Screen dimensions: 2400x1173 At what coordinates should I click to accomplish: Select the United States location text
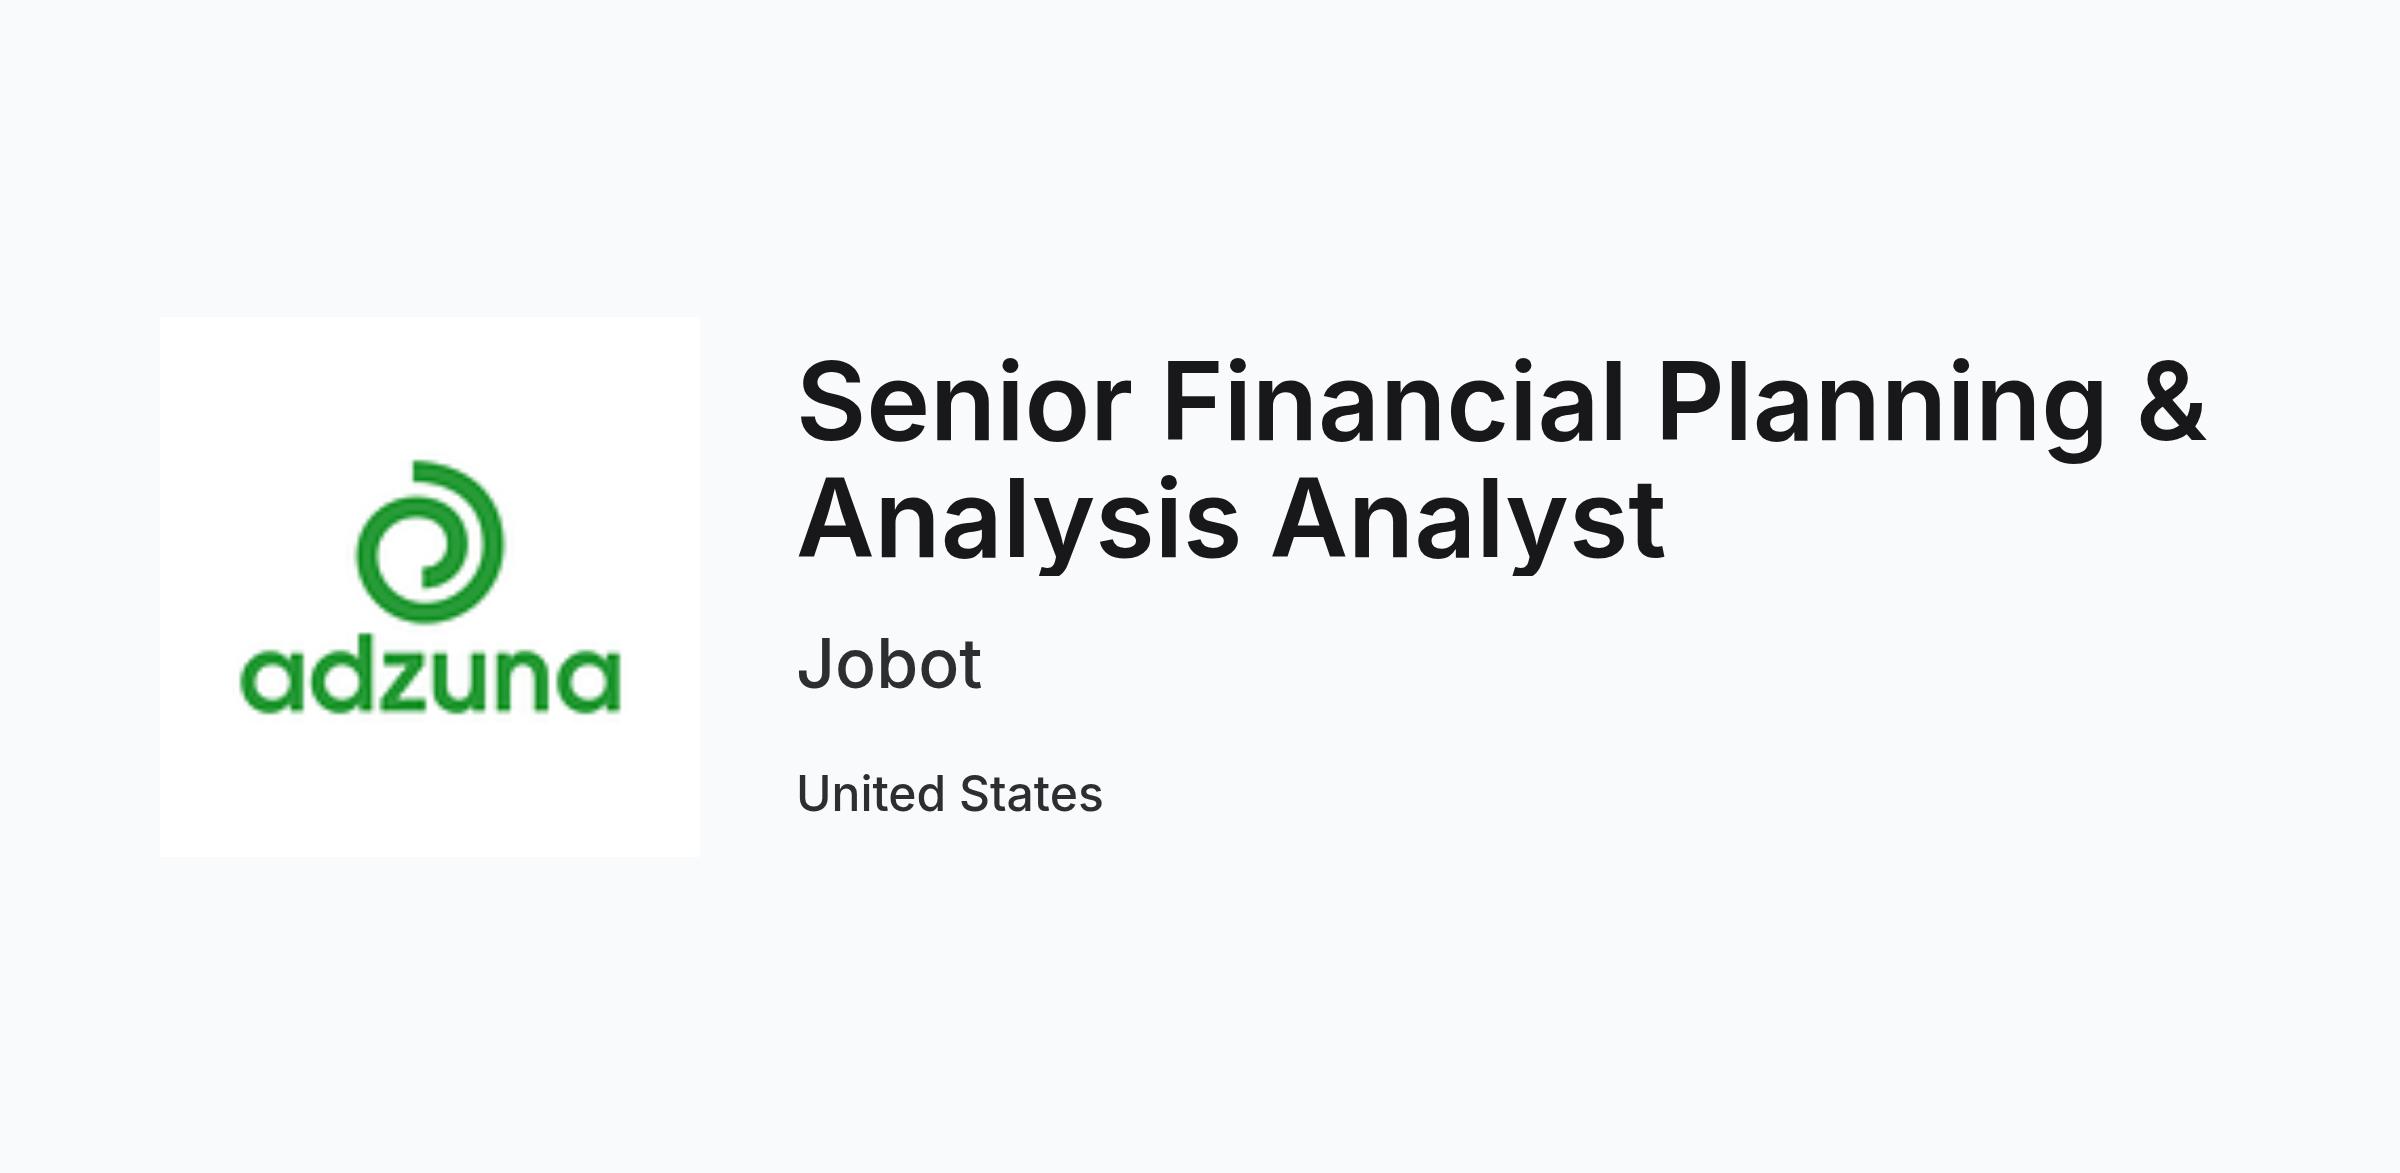point(950,794)
